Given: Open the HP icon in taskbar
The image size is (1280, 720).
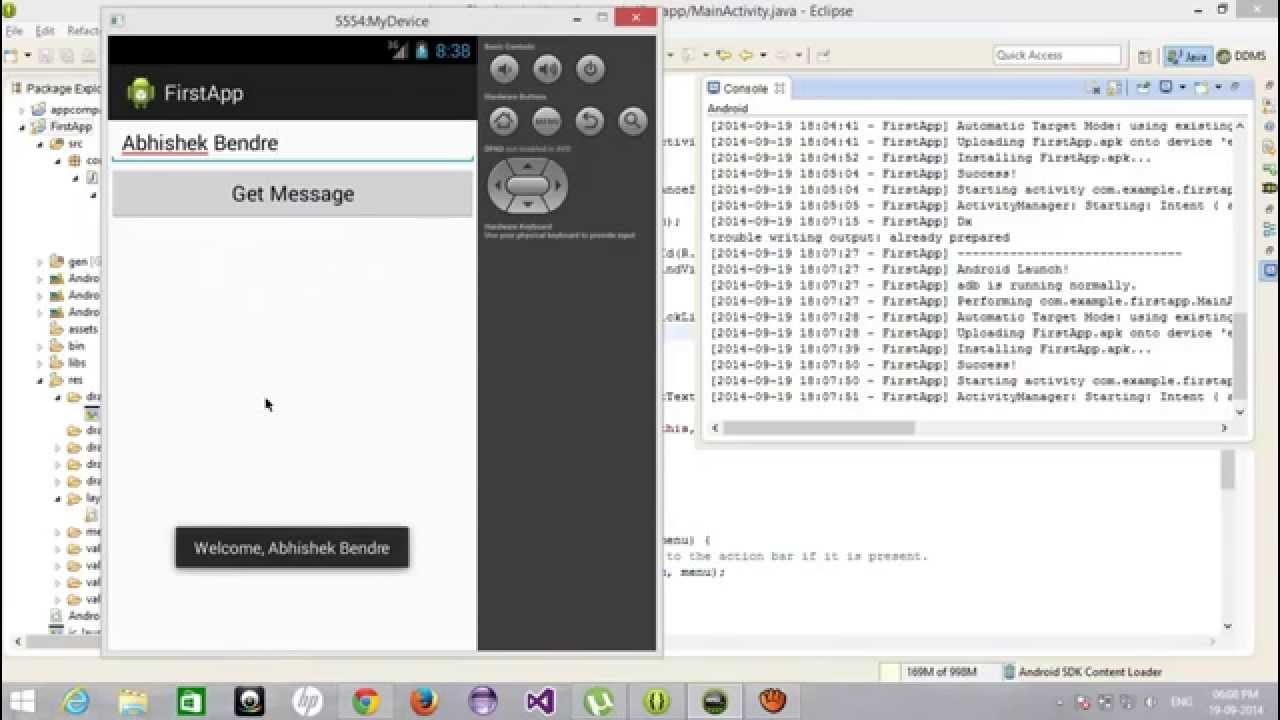Looking at the screenshot, I should click(x=307, y=701).
